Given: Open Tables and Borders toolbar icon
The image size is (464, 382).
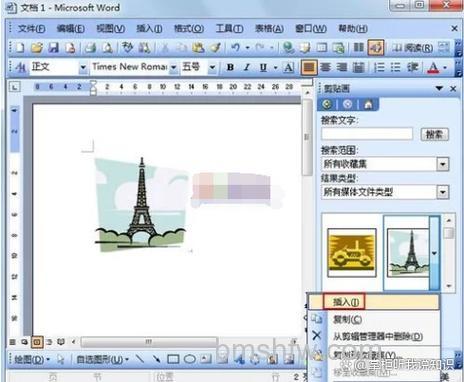Looking at the screenshot, I should coord(305,48).
